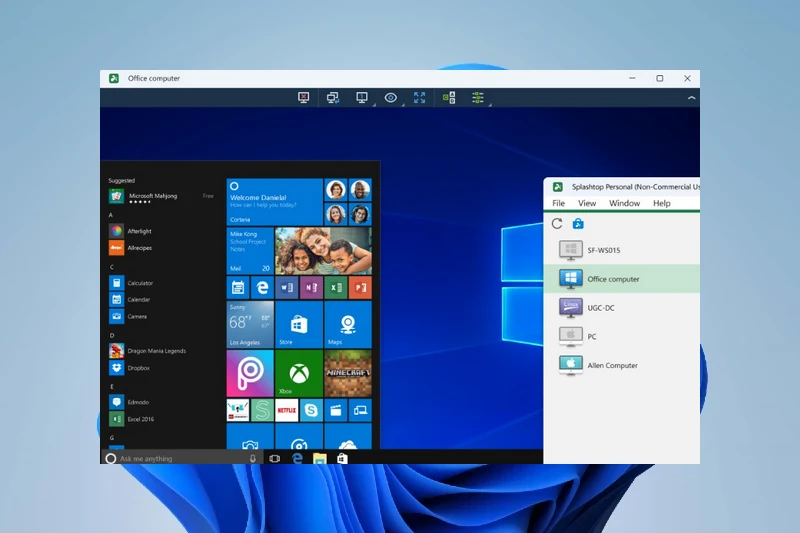Open the Minecraft tile
800x533 pixels.
(x=348, y=373)
